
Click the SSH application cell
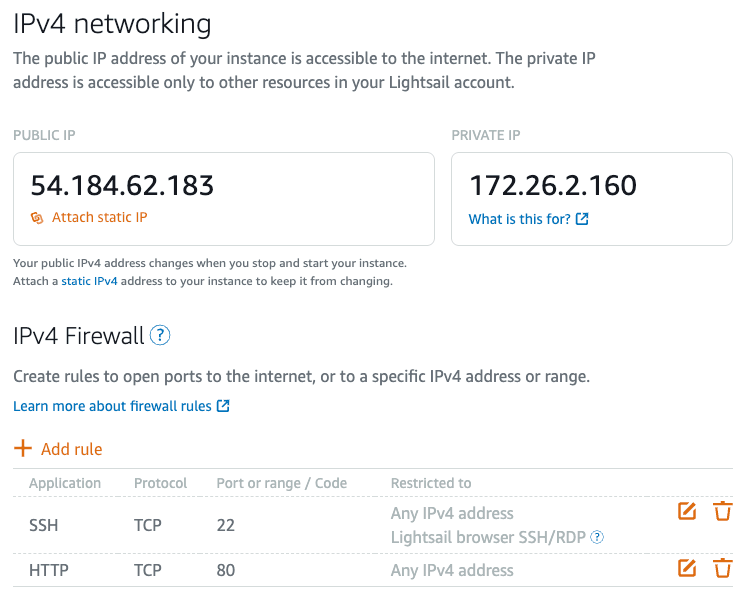43,526
